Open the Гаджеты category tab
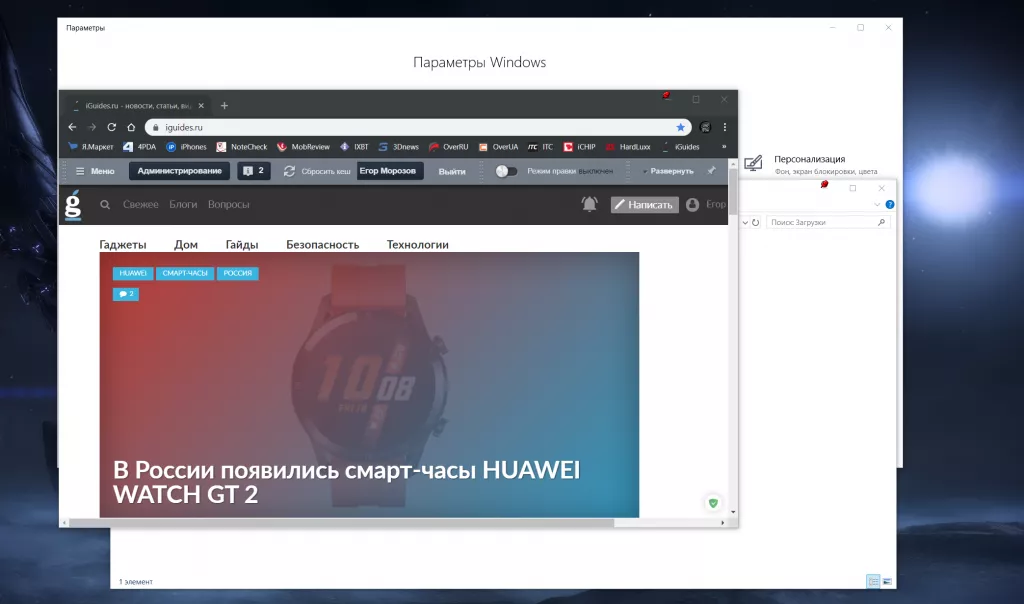This screenshot has height=604, width=1024. (x=123, y=244)
